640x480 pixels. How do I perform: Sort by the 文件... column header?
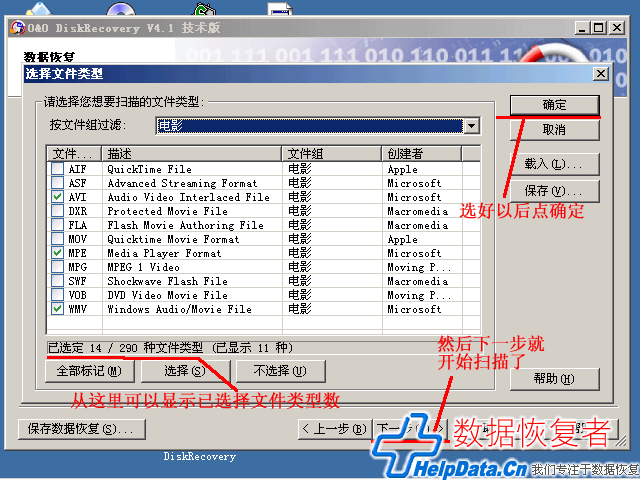click(x=74, y=154)
